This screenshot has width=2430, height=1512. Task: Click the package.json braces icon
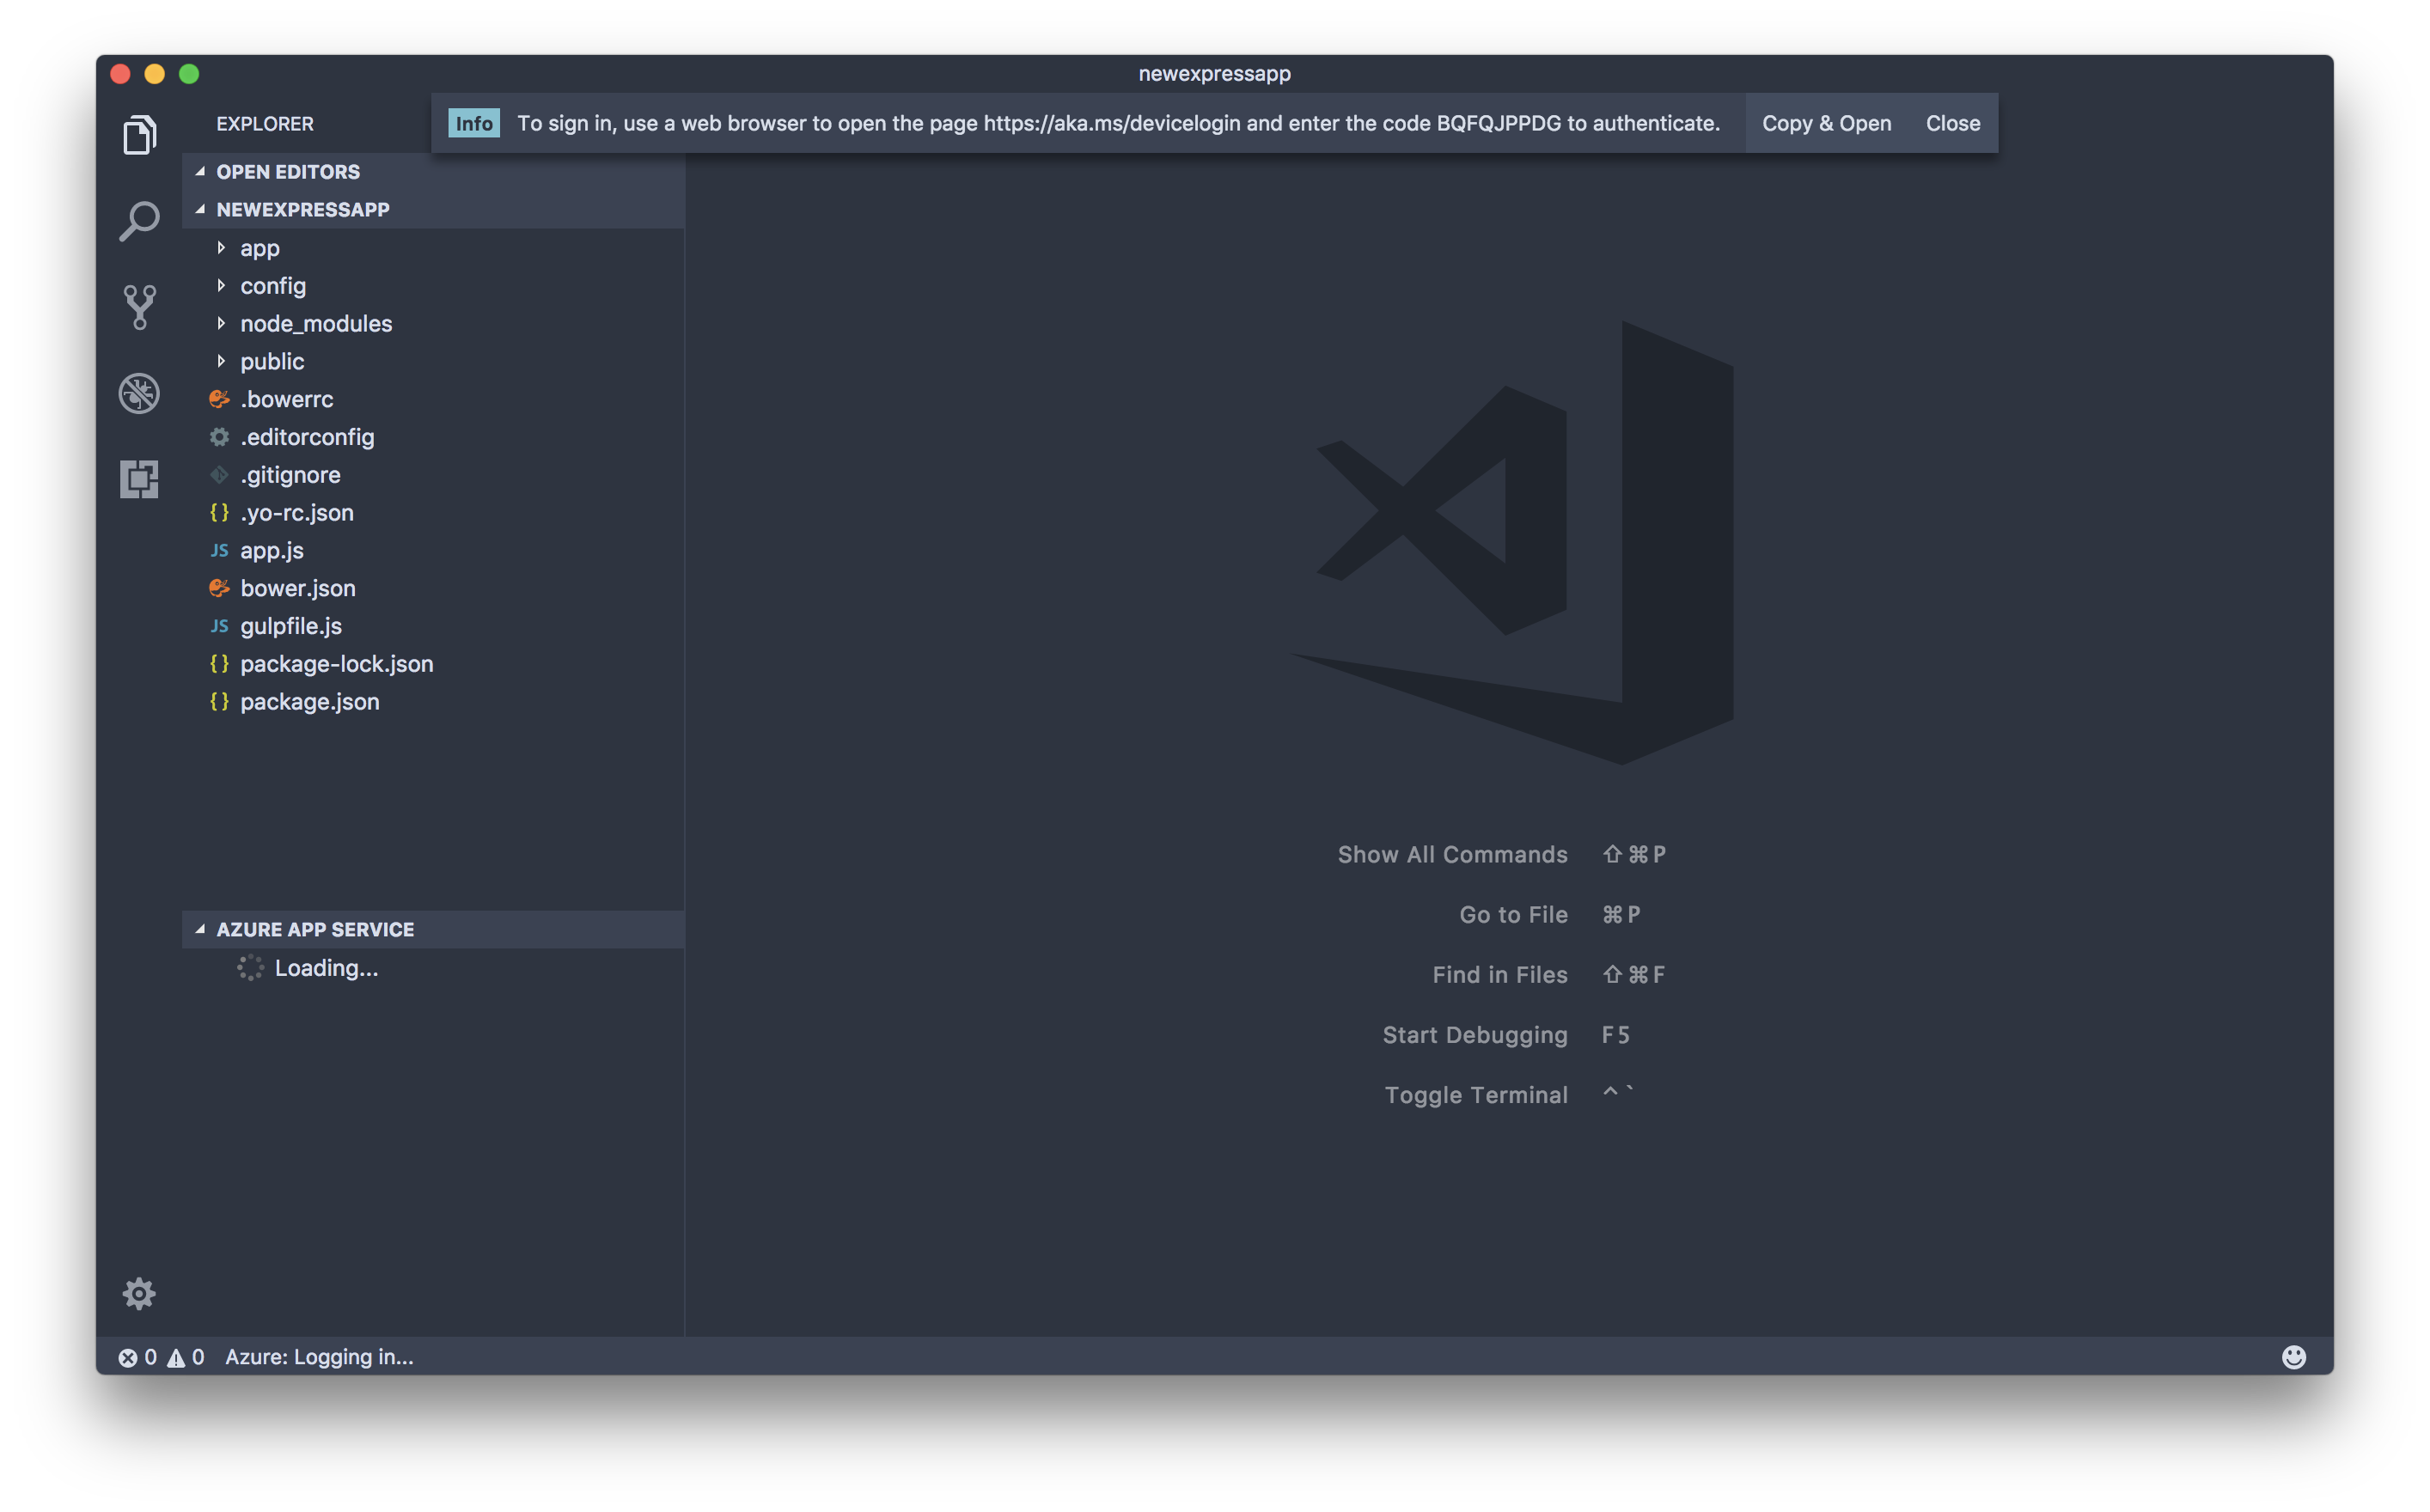coord(219,701)
